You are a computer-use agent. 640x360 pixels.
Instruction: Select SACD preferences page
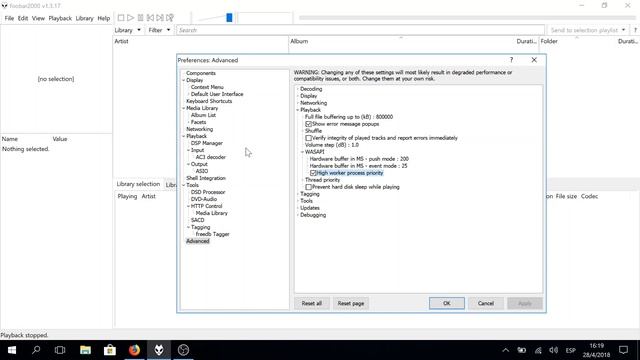(x=198, y=220)
